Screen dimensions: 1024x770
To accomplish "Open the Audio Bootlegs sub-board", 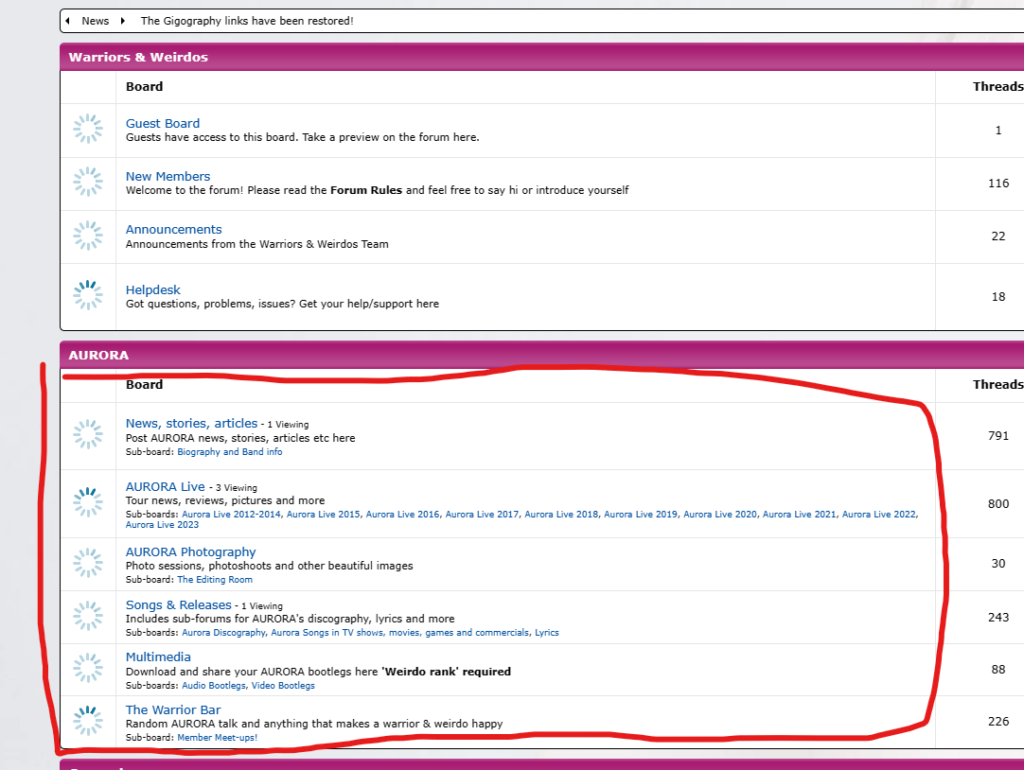I will [214, 686].
